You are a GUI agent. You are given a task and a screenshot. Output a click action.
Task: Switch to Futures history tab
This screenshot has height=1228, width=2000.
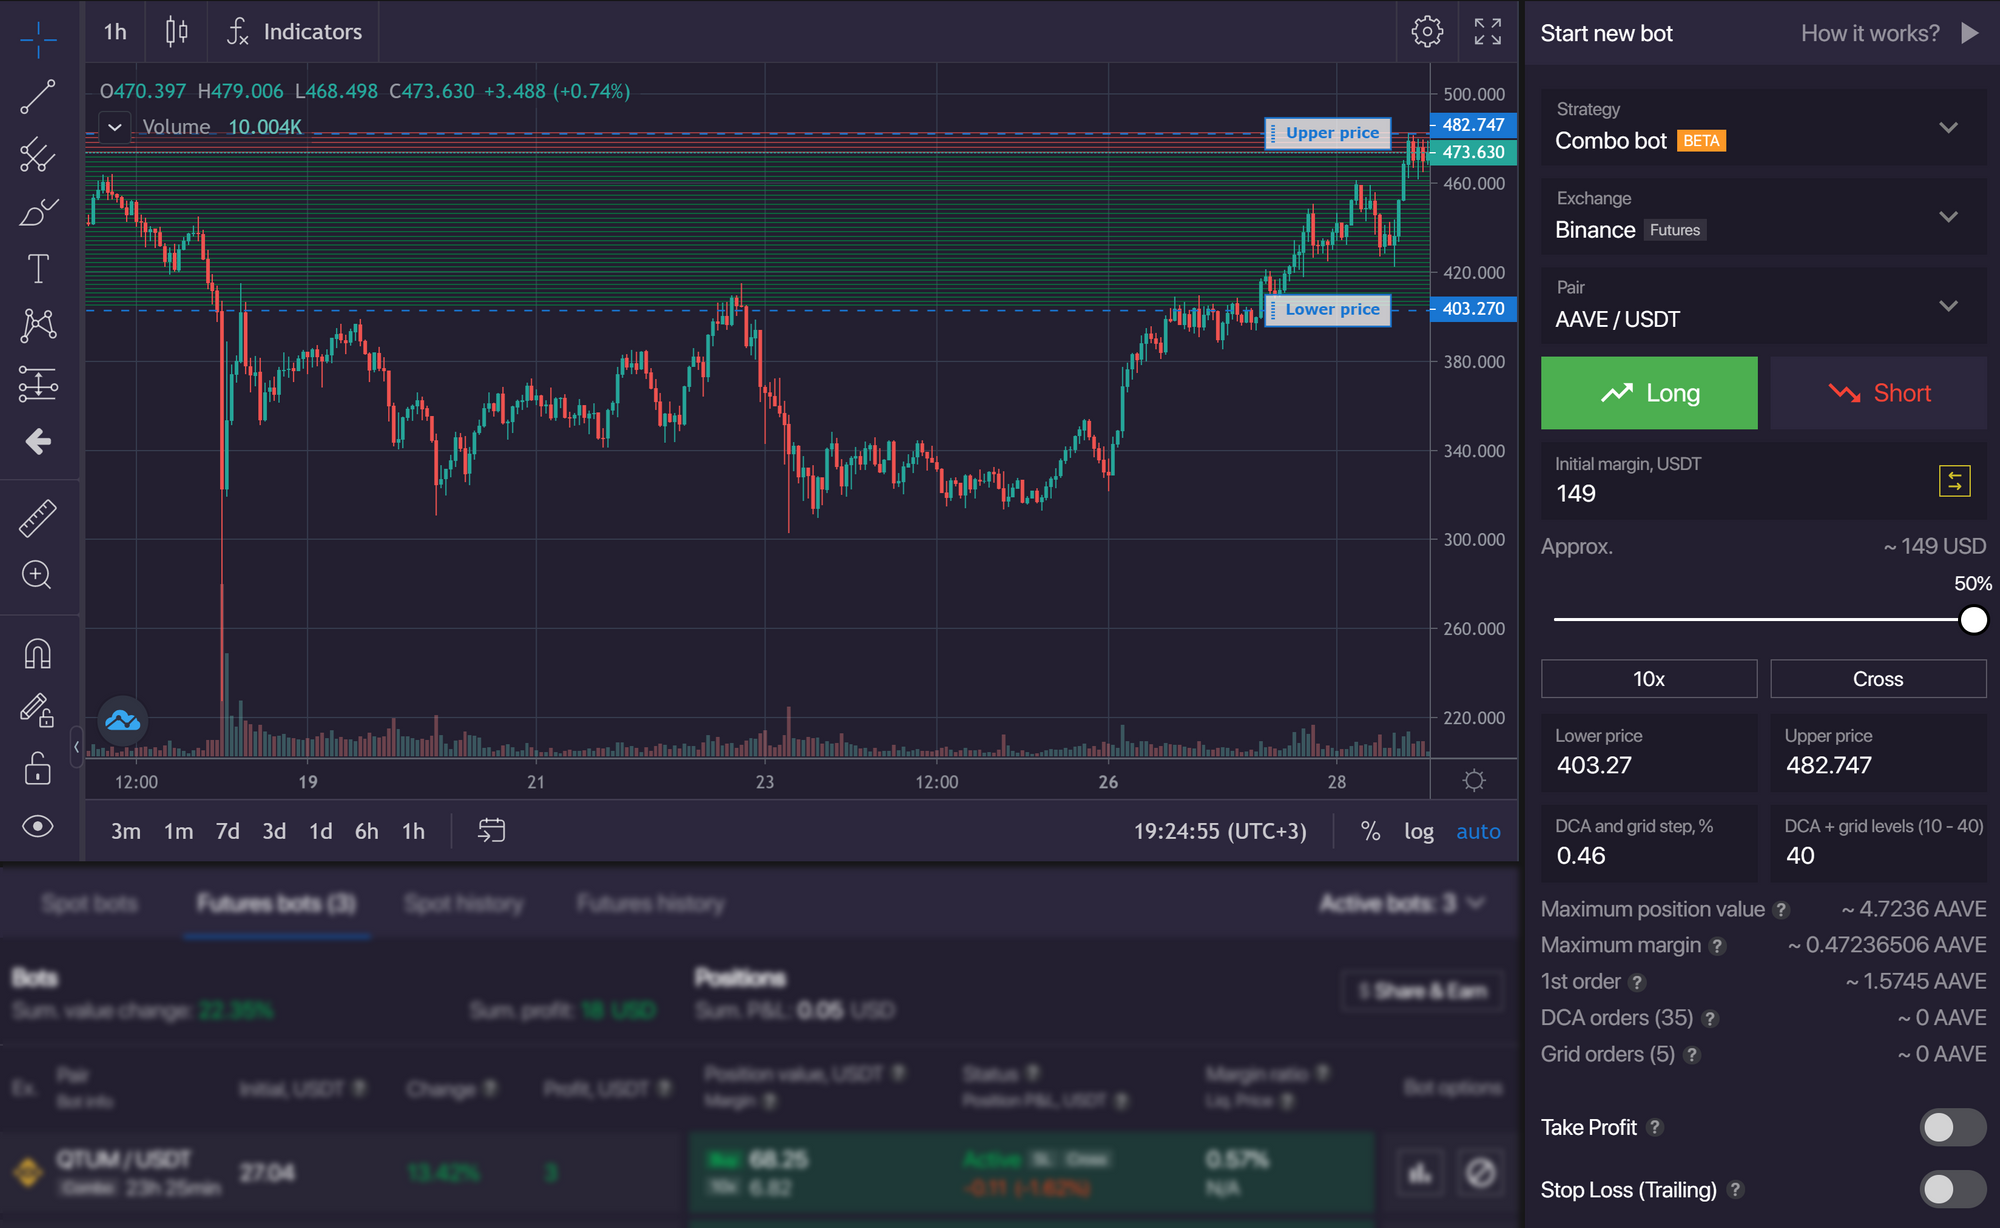(650, 904)
